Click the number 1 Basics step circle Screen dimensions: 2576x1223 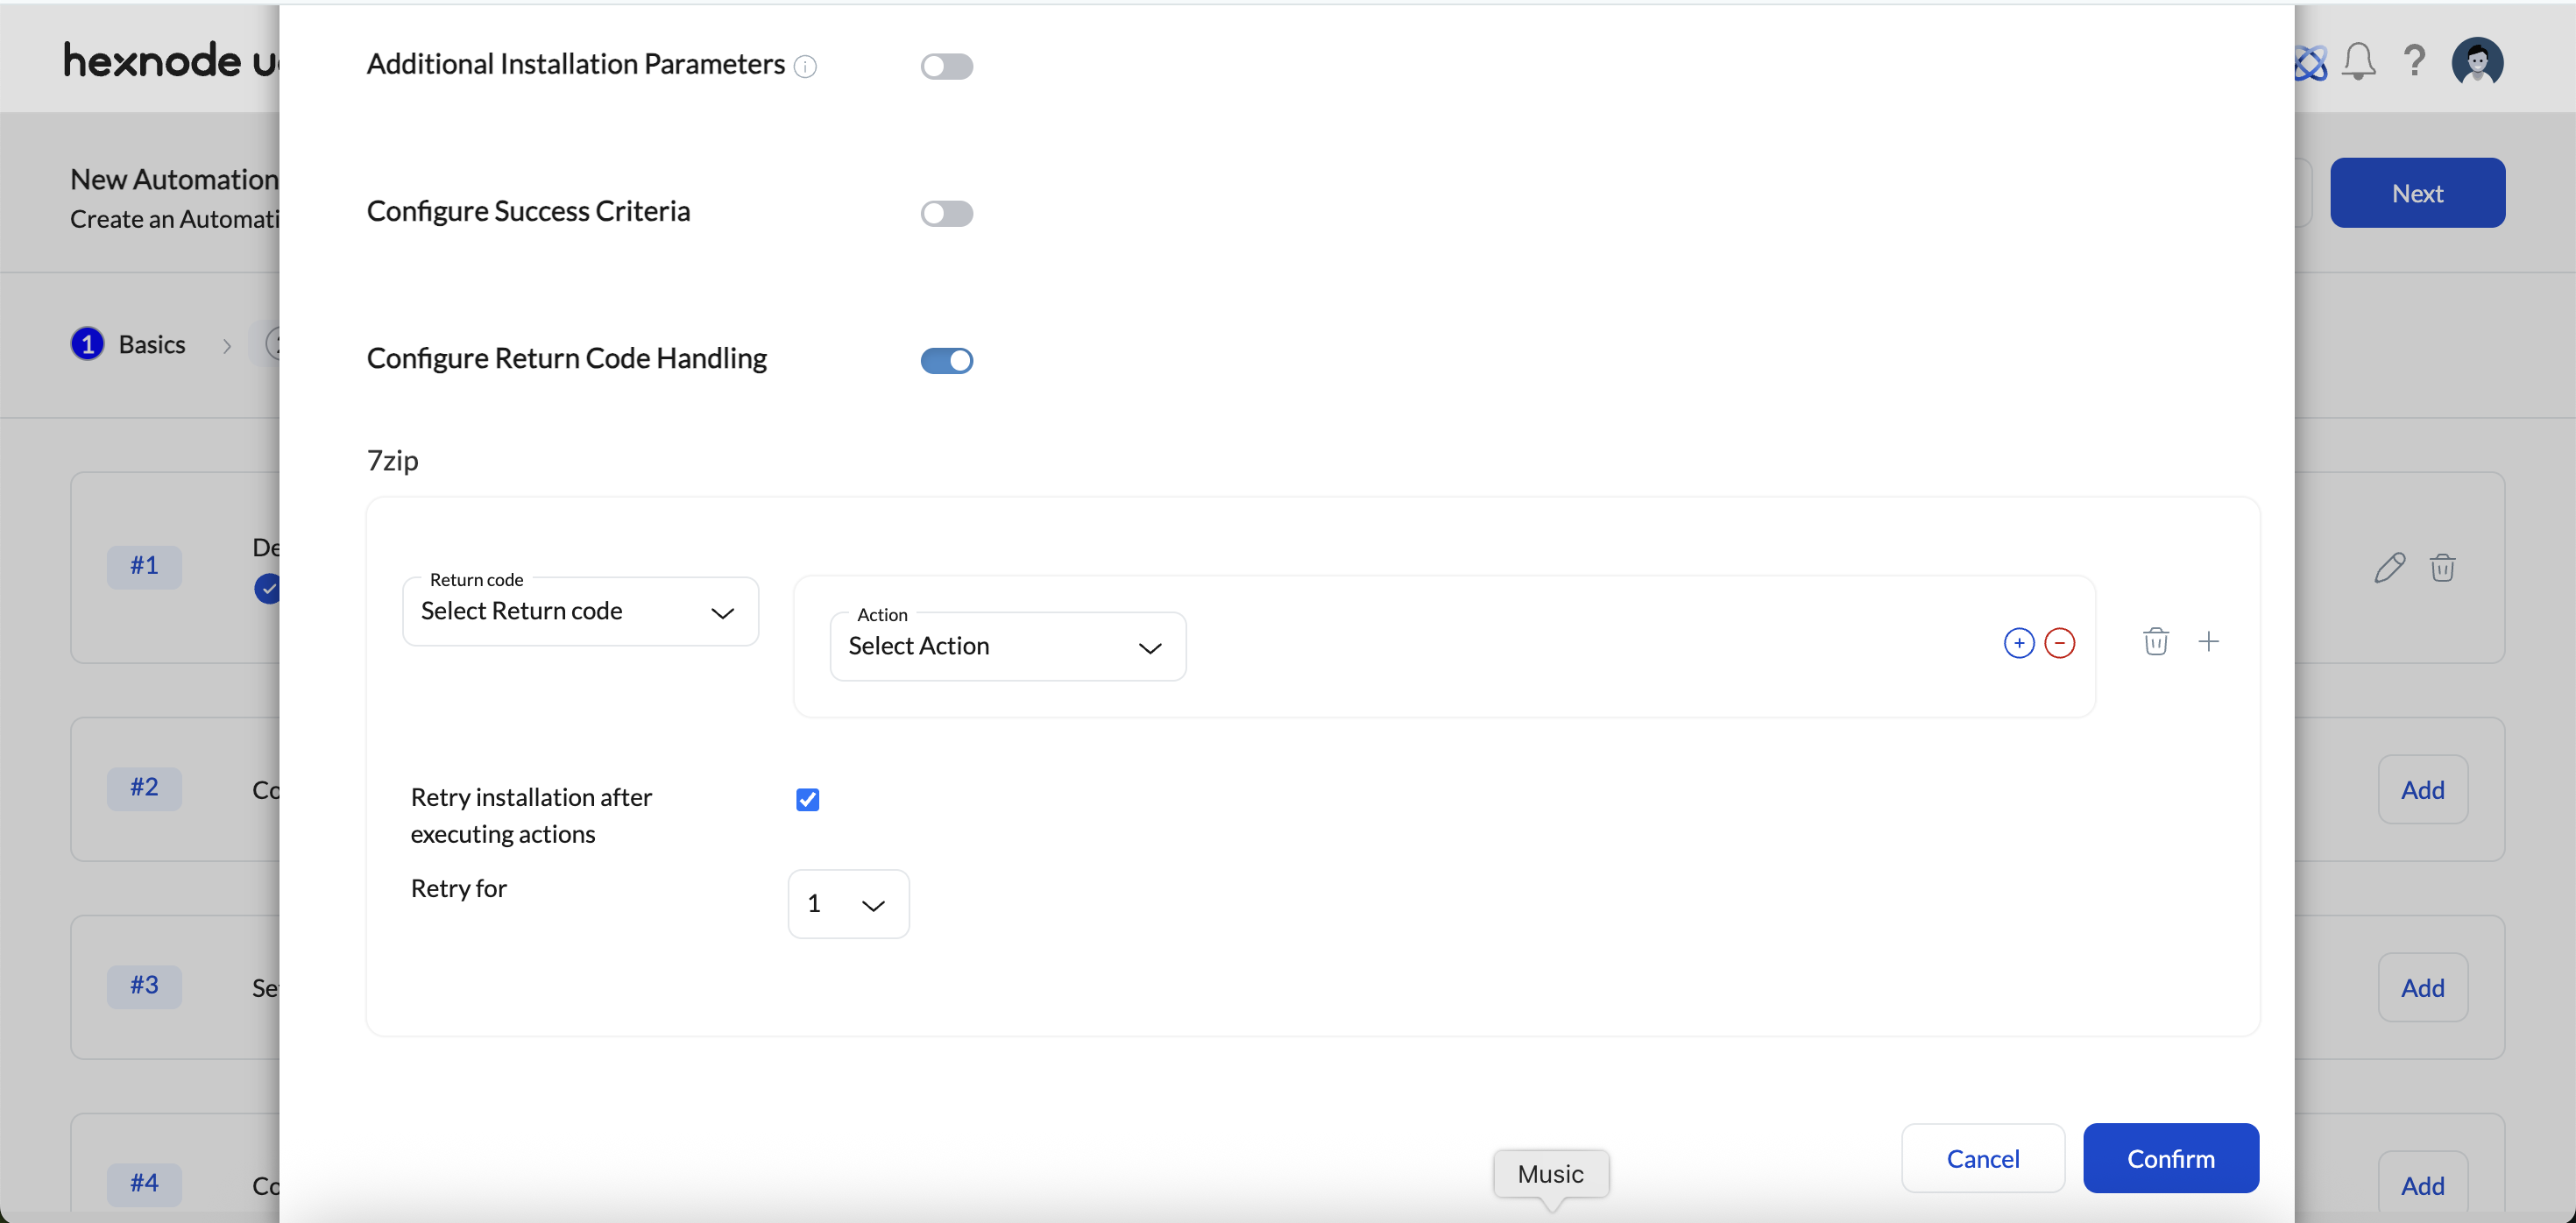pos(87,345)
